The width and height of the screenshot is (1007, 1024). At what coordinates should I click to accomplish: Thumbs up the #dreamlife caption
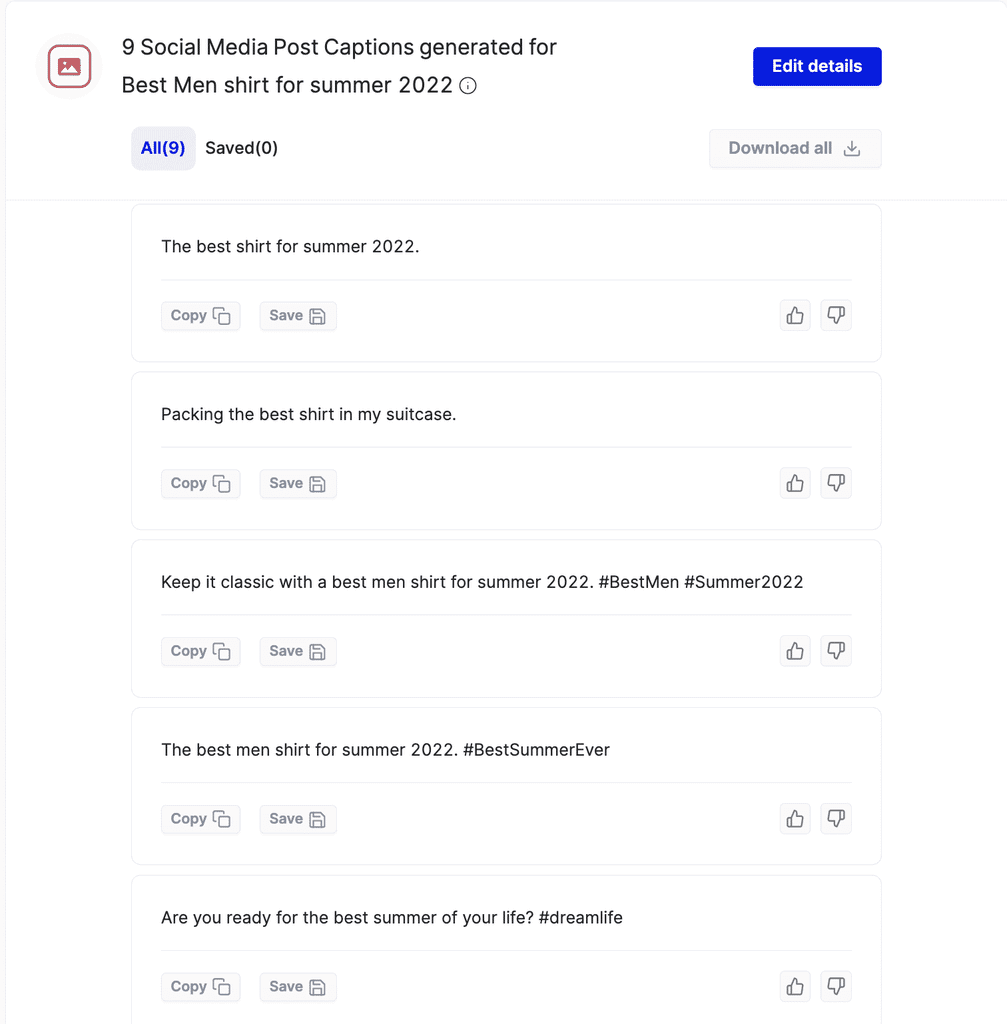pos(795,987)
